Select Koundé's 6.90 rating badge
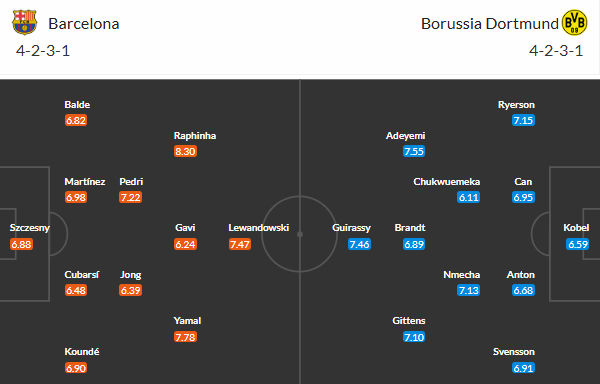Image resolution: width=600 pixels, height=384 pixels. click(76, 368)
